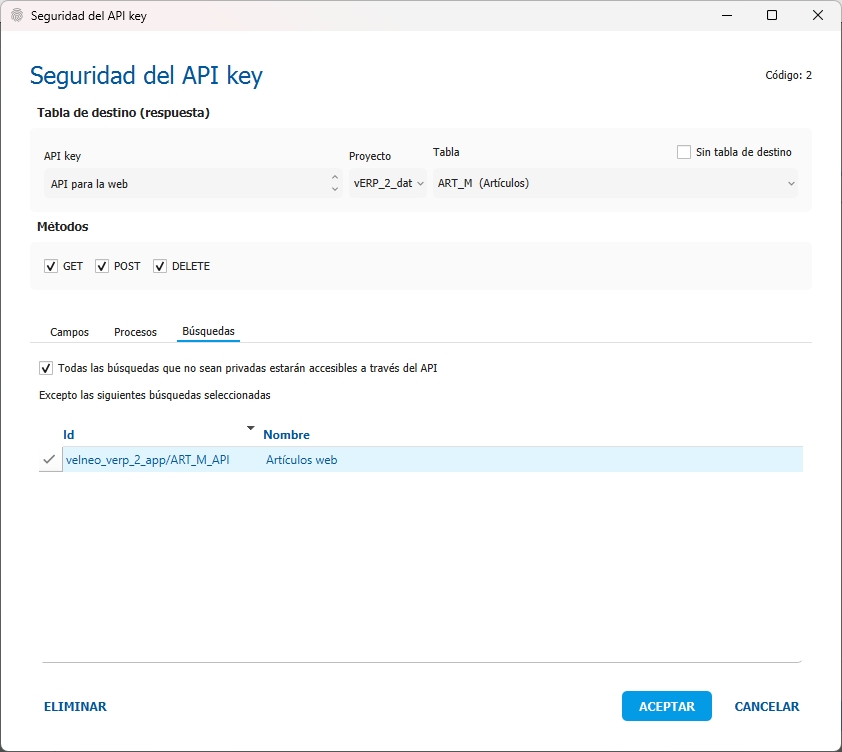
Task: Click ELIMINAR to delete the record
Action: click(75, 707)
